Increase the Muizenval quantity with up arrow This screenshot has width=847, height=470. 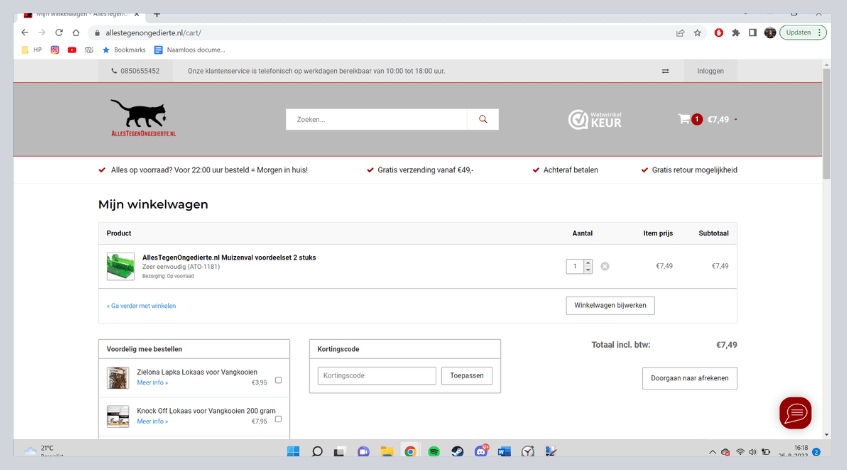pos(588,263)
